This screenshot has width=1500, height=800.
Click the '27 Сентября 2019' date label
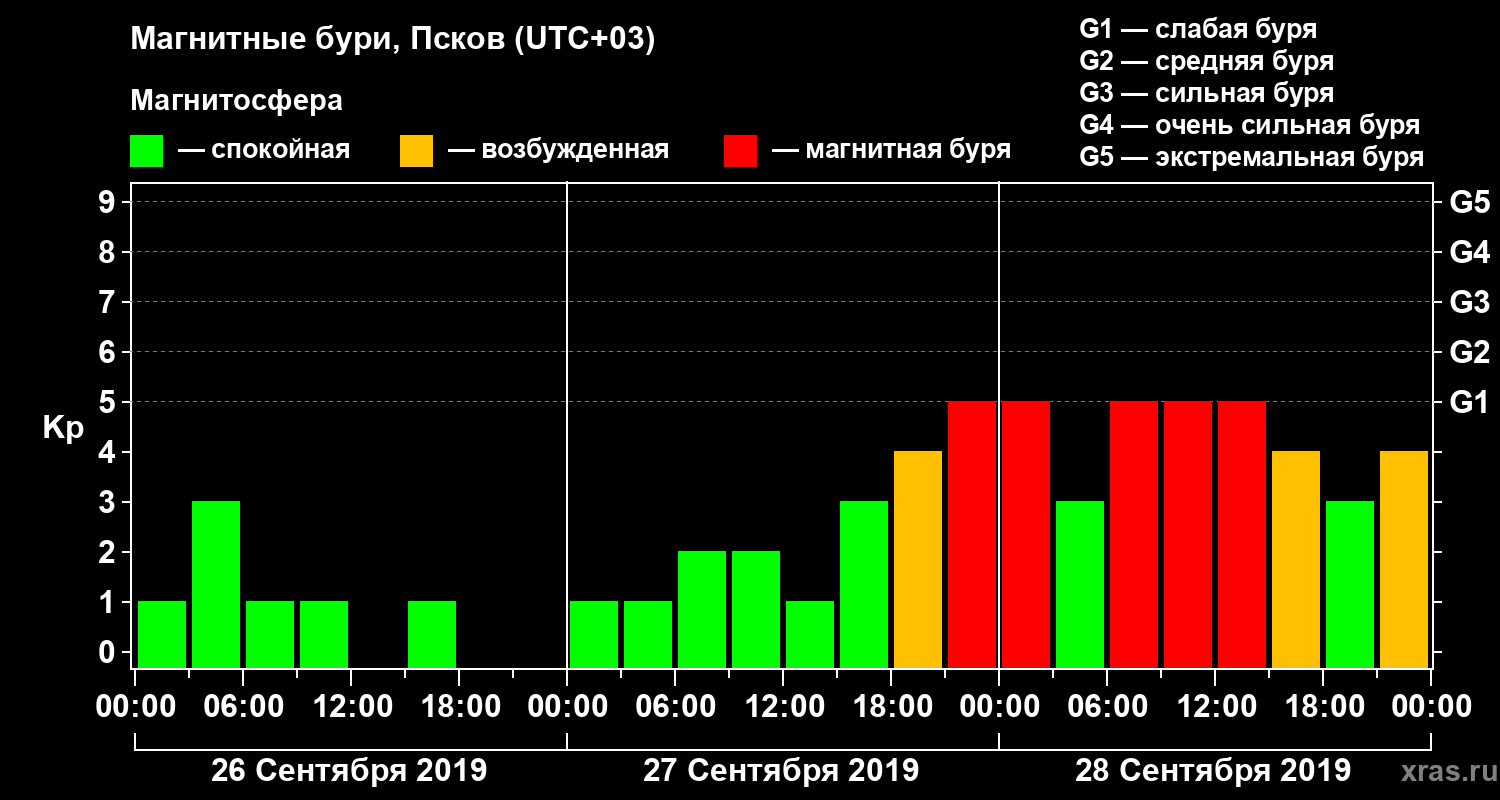pyautogui.click(x=781, y=771)
